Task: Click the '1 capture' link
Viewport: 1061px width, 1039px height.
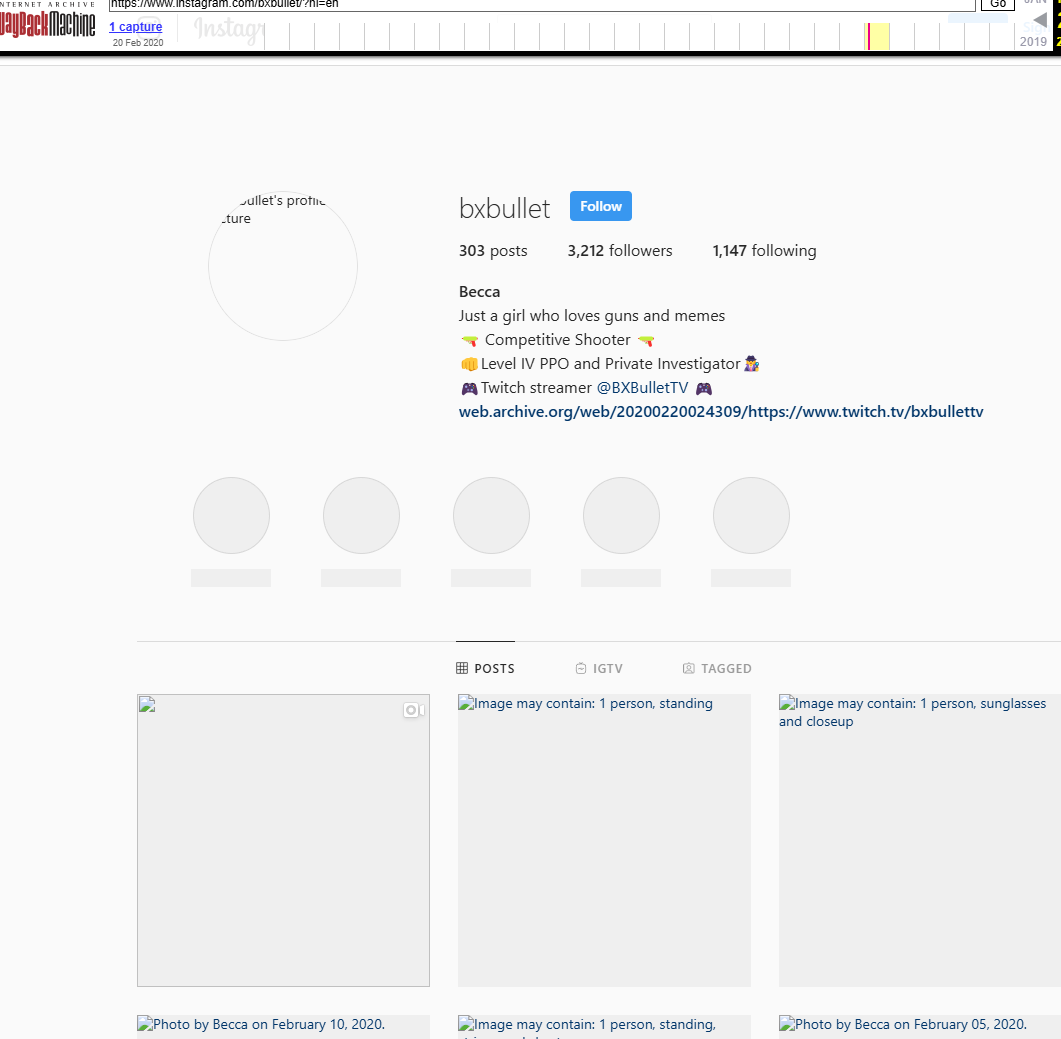Action: pos(135,27)
